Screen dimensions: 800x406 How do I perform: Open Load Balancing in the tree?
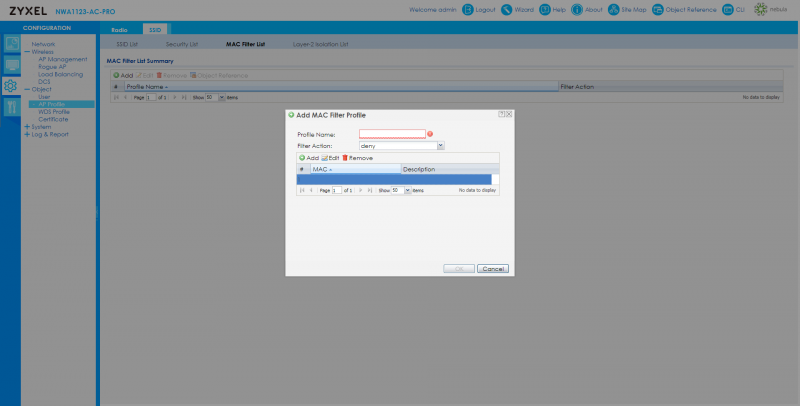click(x=60, y=74)
